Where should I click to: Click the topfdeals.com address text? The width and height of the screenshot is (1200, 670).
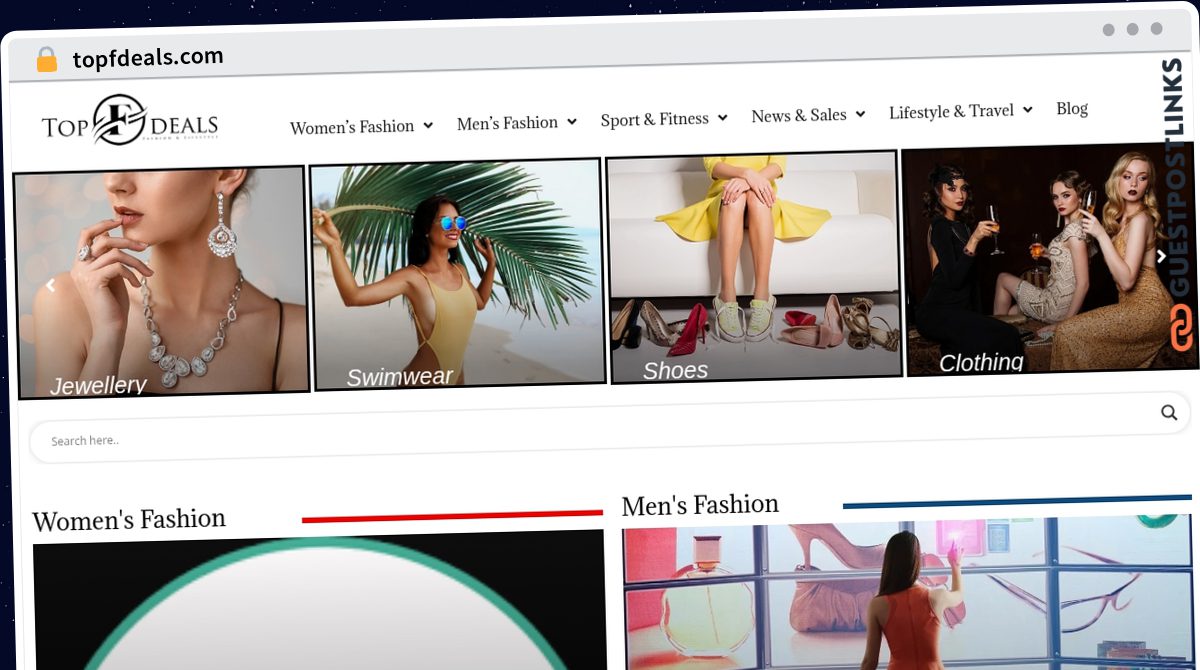[x=148, y=58]
